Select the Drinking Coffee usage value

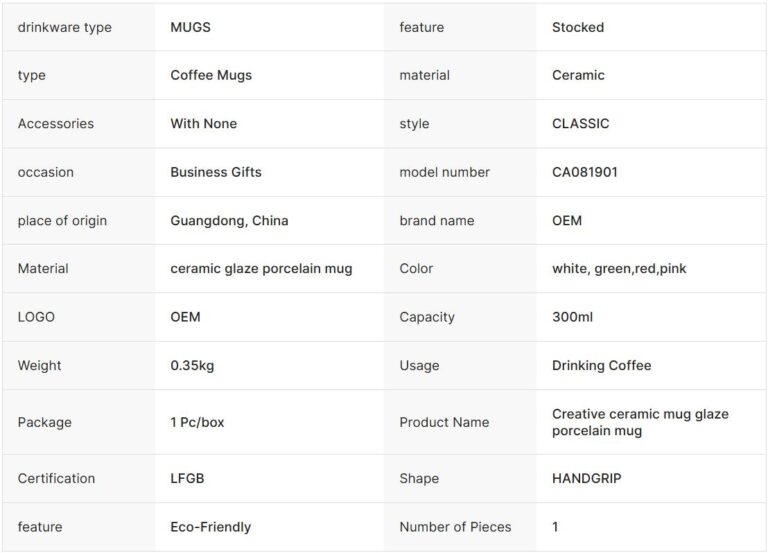[601, 365]
